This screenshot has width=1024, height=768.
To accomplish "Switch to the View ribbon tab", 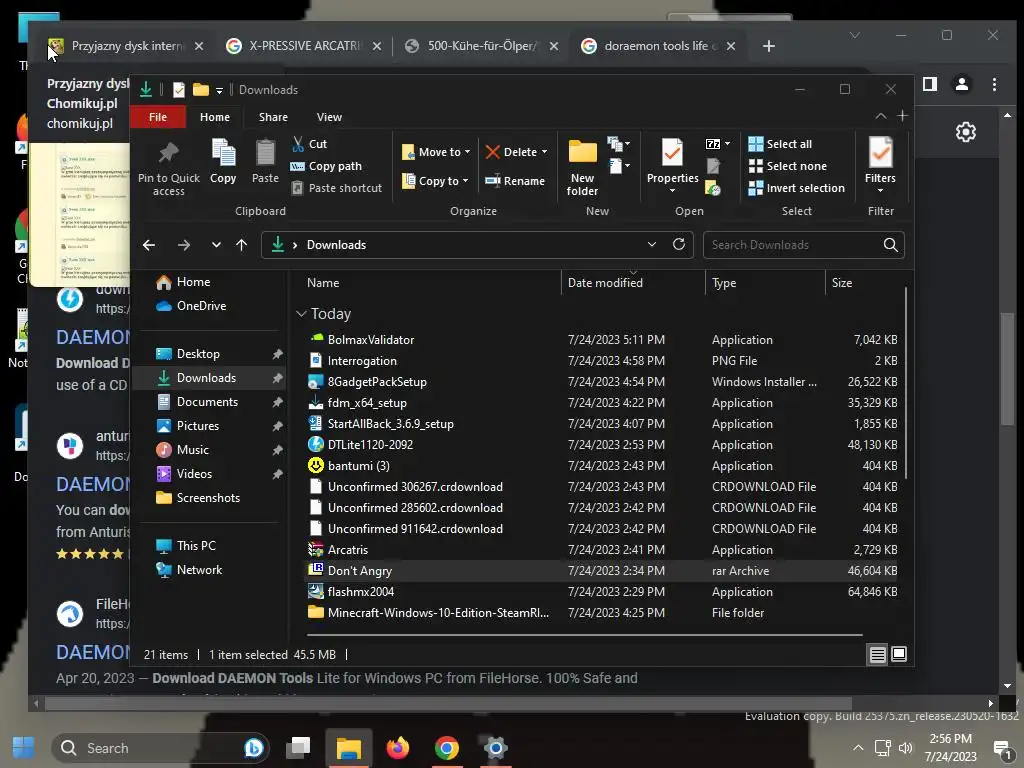I will tap(329, 117).
